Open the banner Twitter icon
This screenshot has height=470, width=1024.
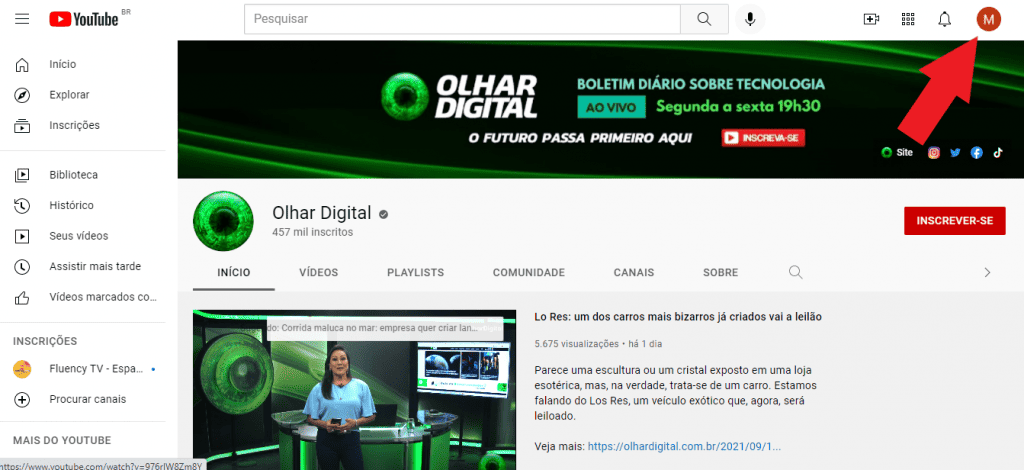(955, 153)
